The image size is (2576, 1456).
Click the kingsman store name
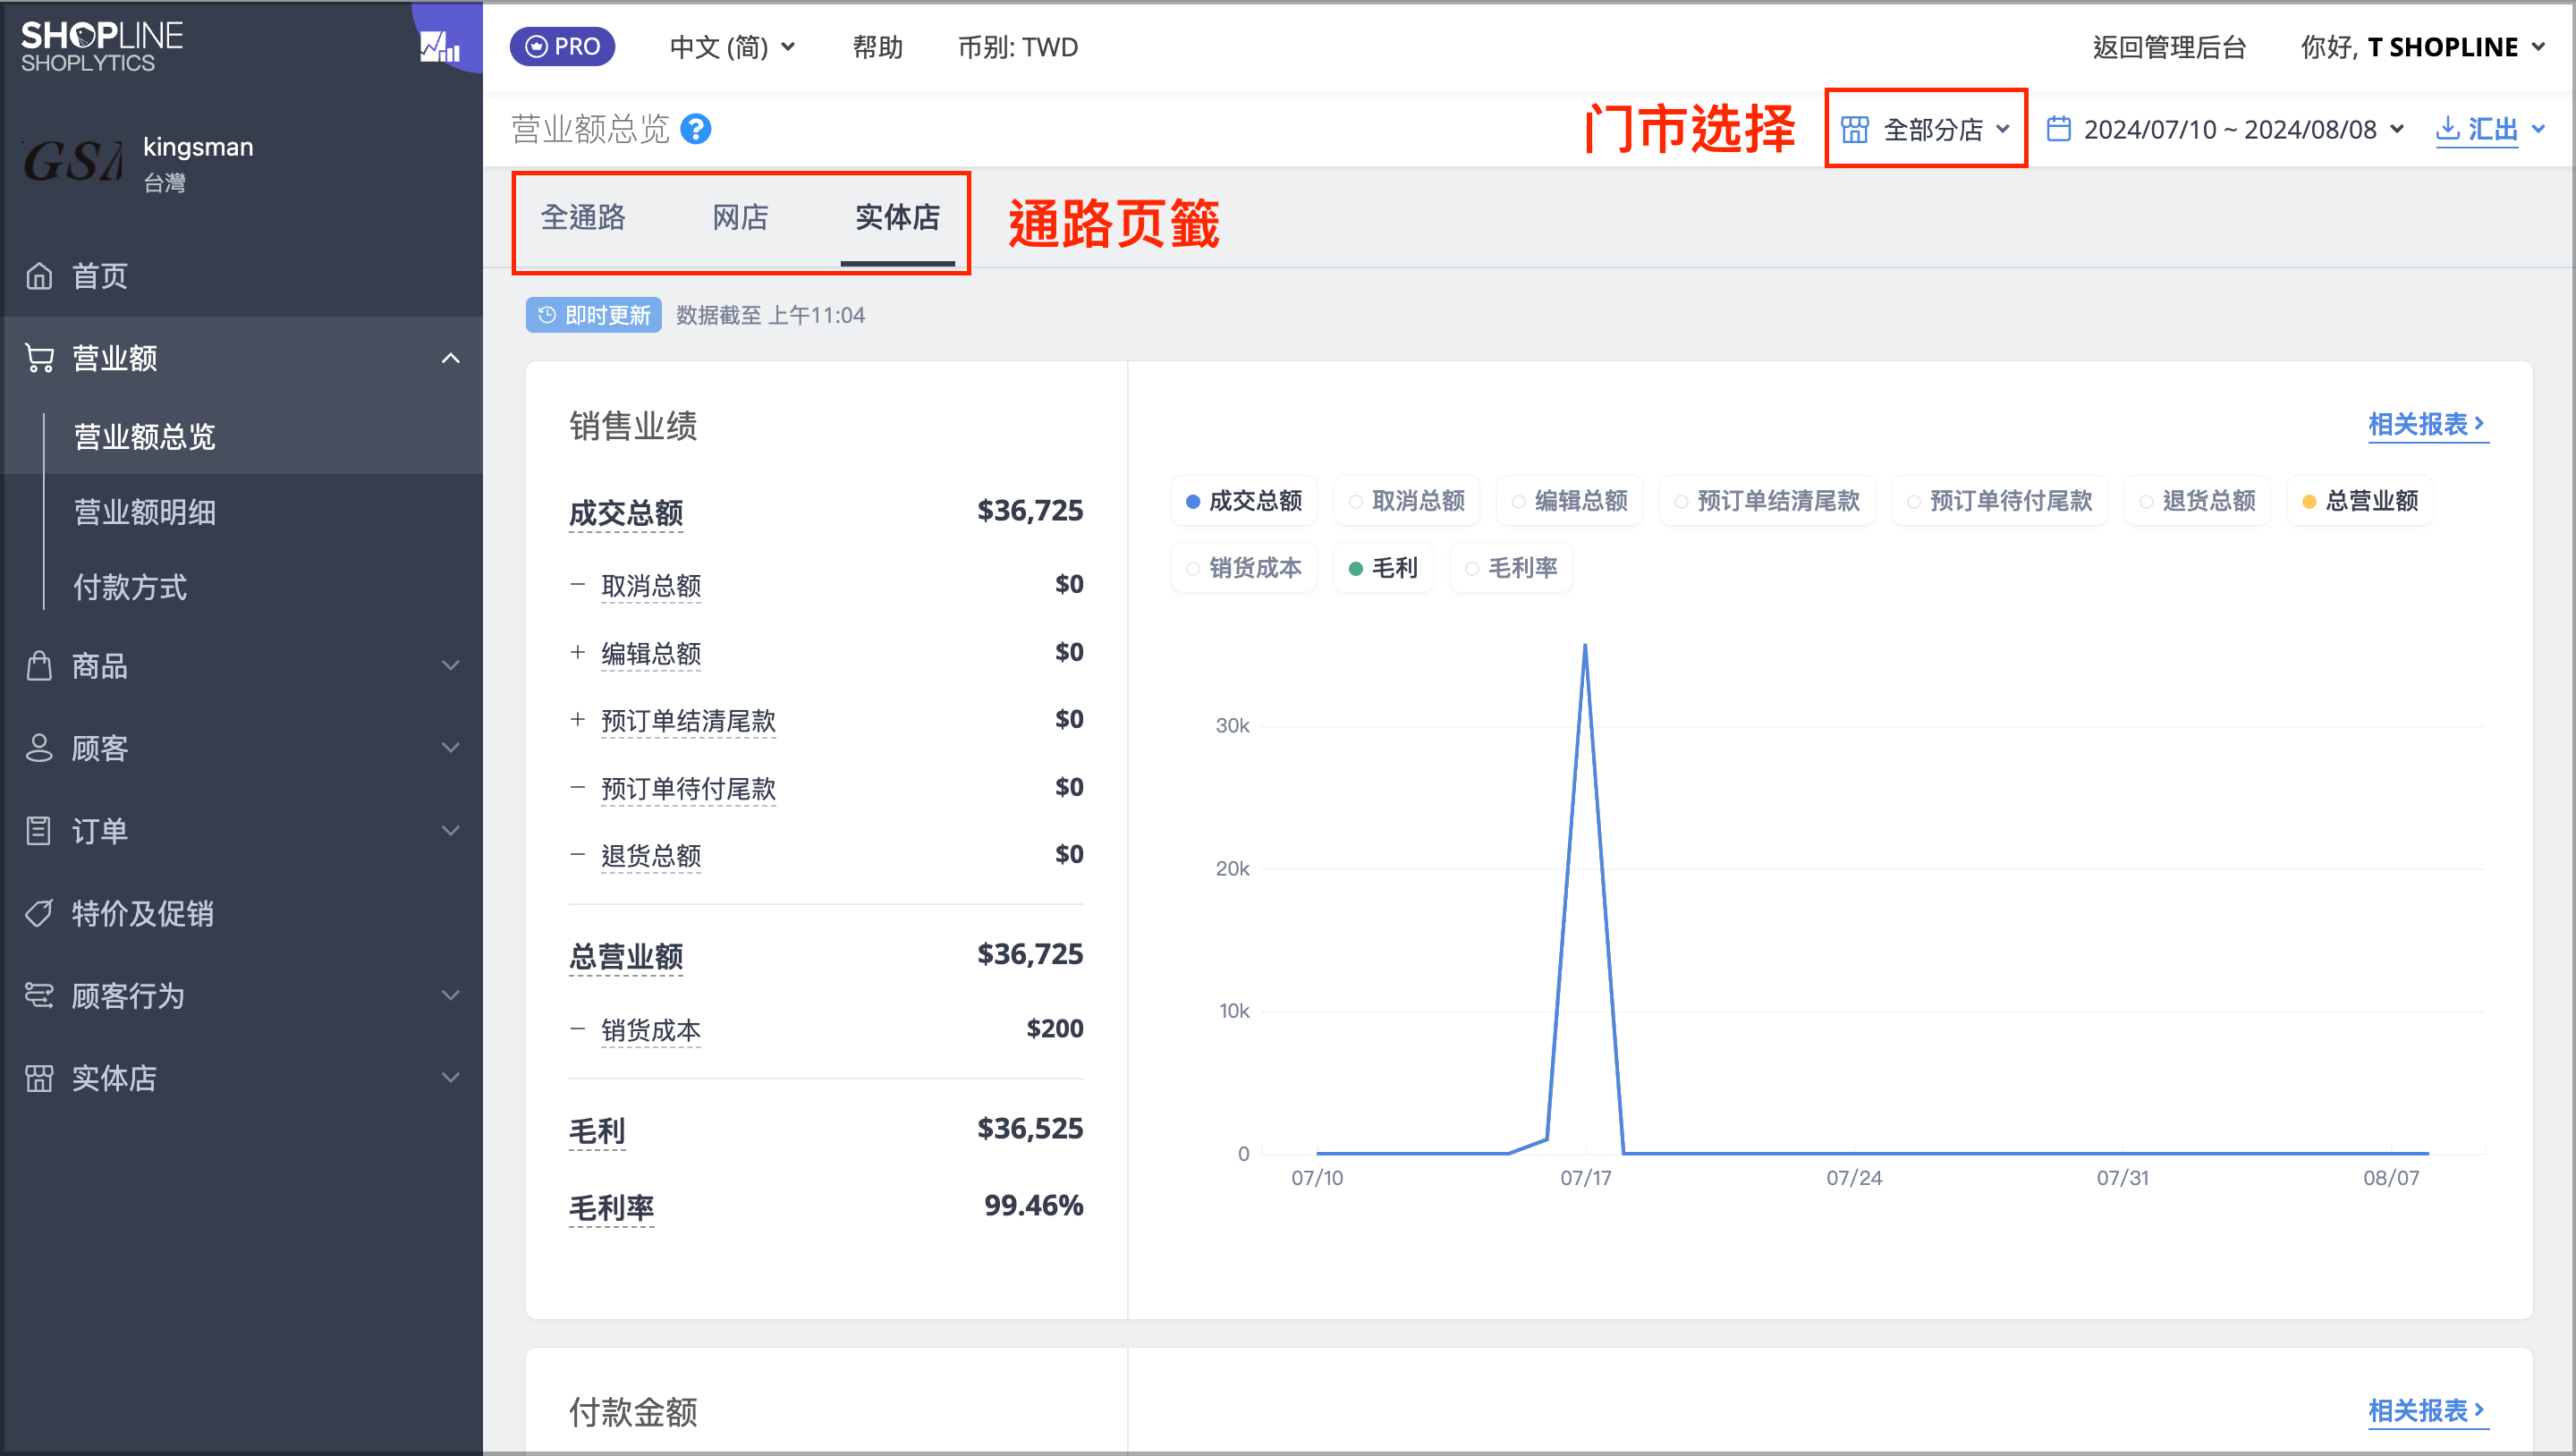click(x=198, y=147)
